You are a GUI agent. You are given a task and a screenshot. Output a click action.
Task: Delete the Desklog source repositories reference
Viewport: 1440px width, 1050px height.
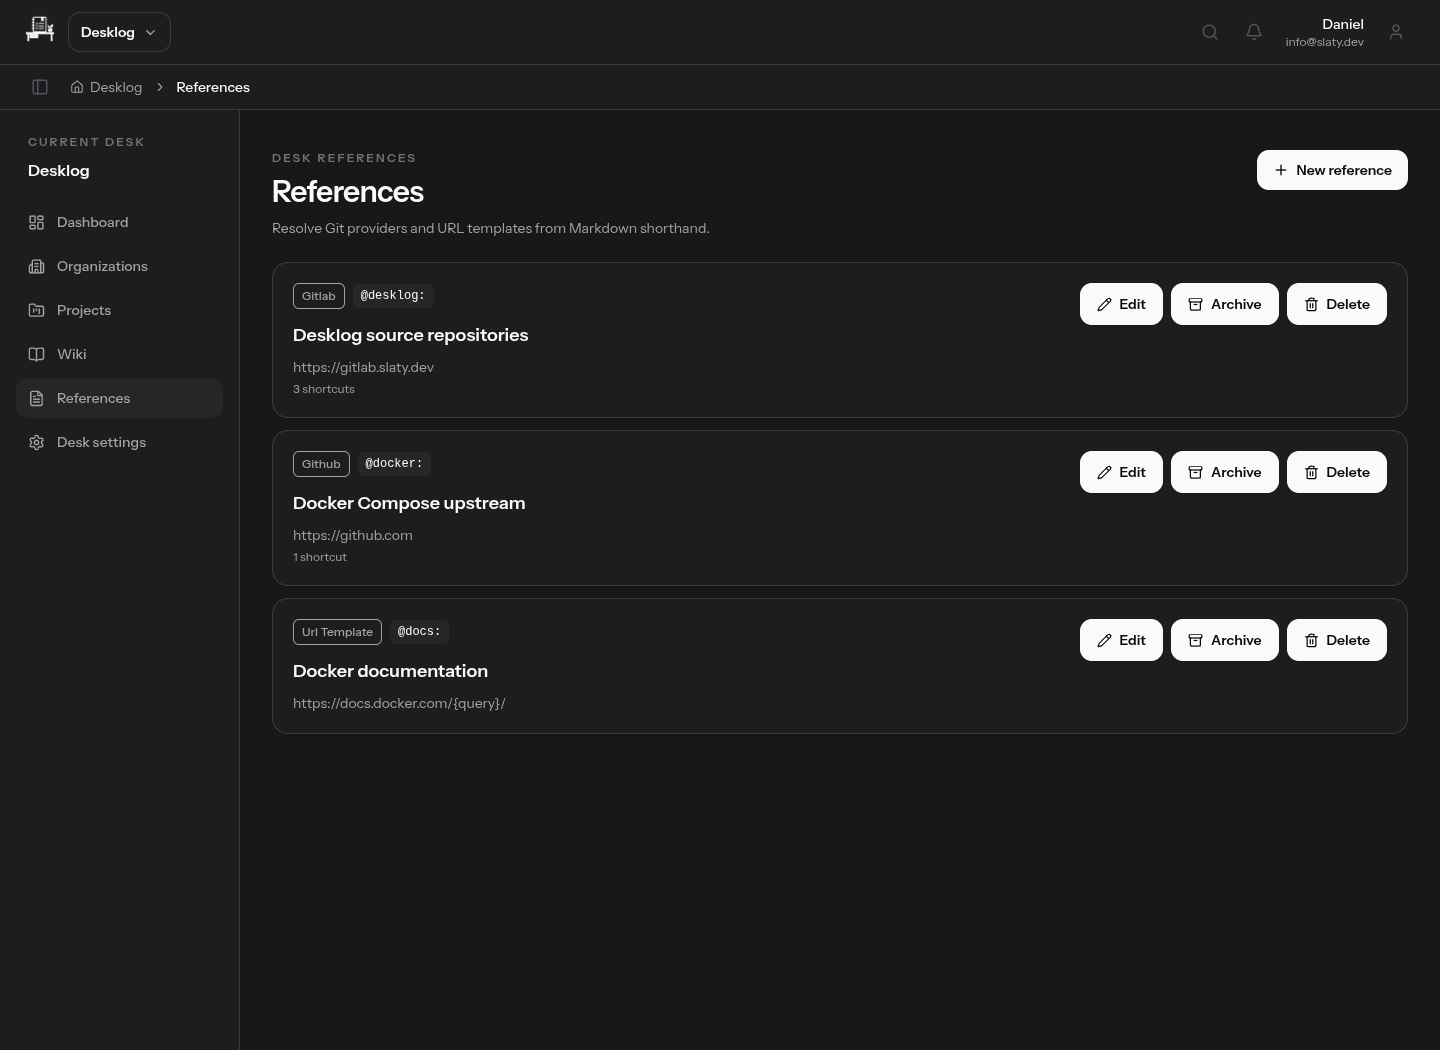[x=1337, y=304]
